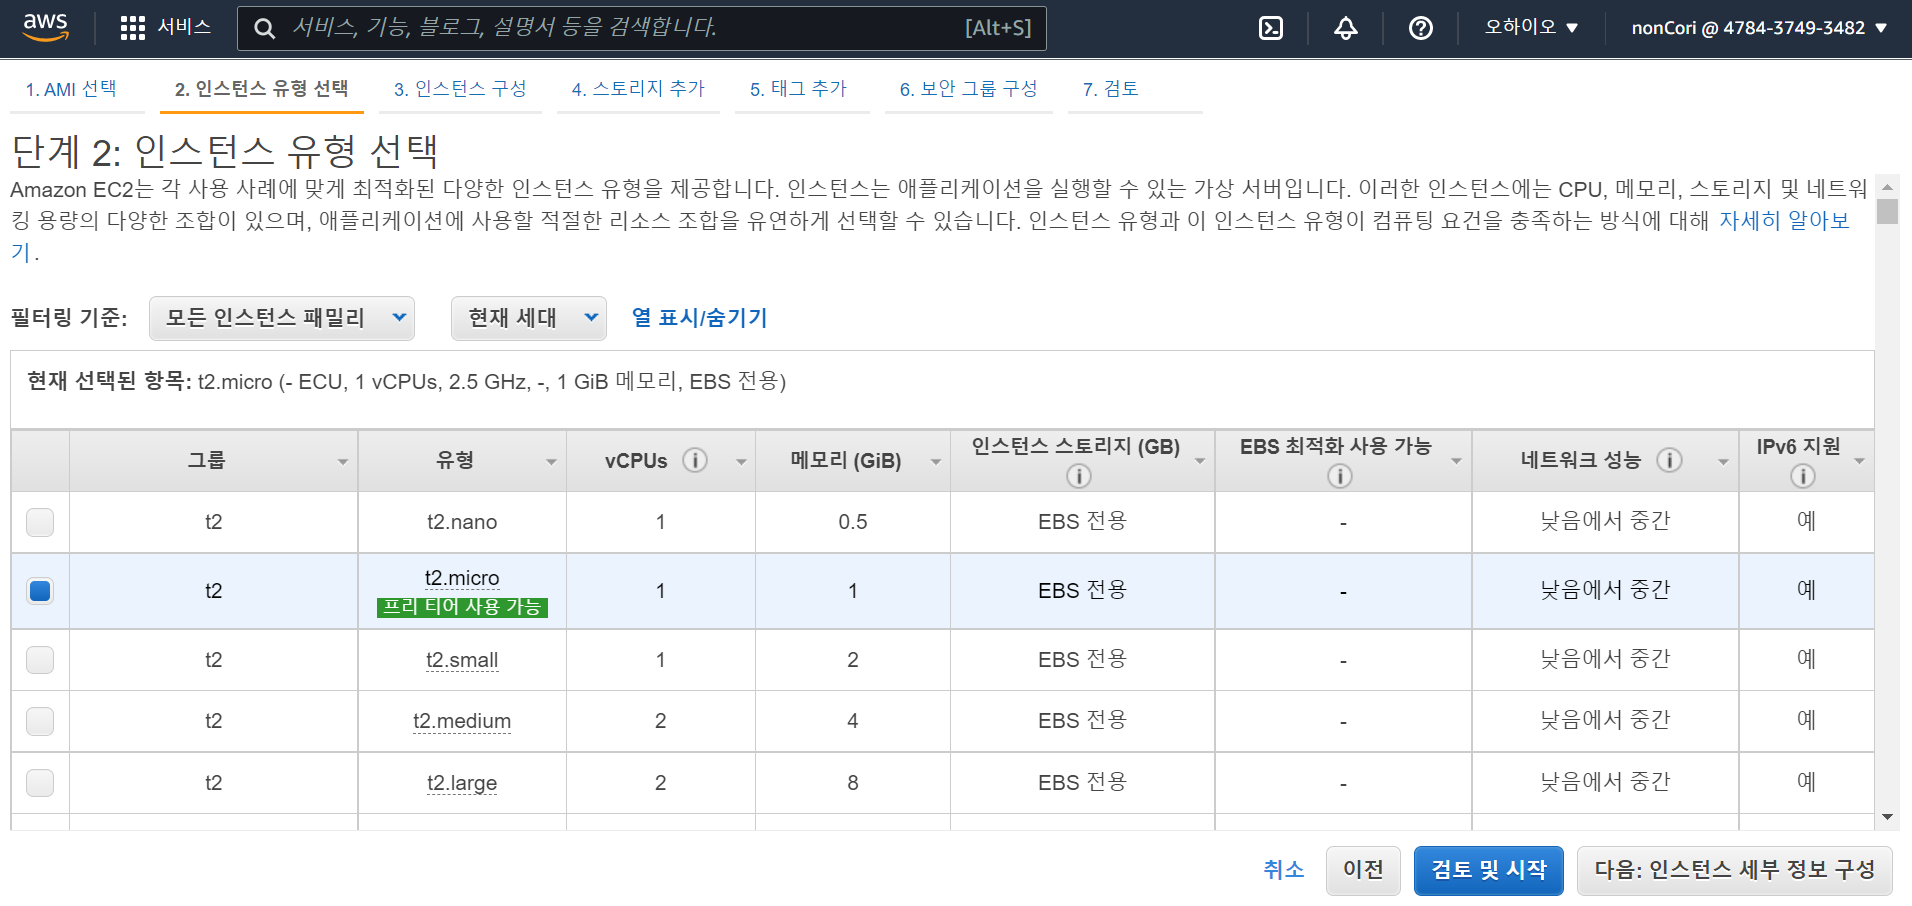
Task: Open help question mark icon
Action: point(1421,28)
